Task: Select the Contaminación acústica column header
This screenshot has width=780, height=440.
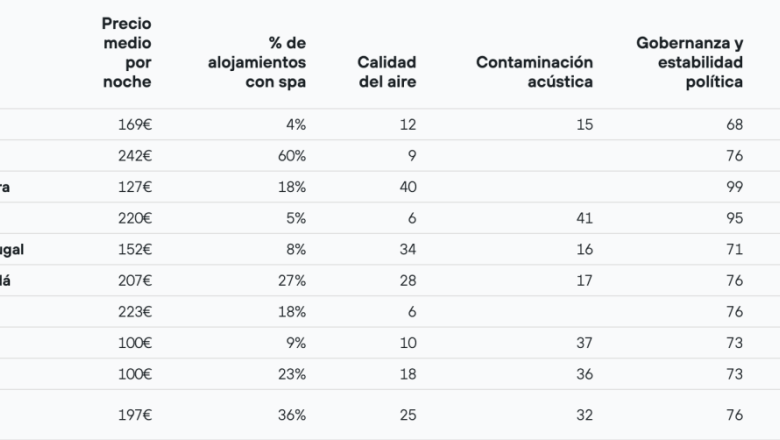Action: (x=534, y=72)
